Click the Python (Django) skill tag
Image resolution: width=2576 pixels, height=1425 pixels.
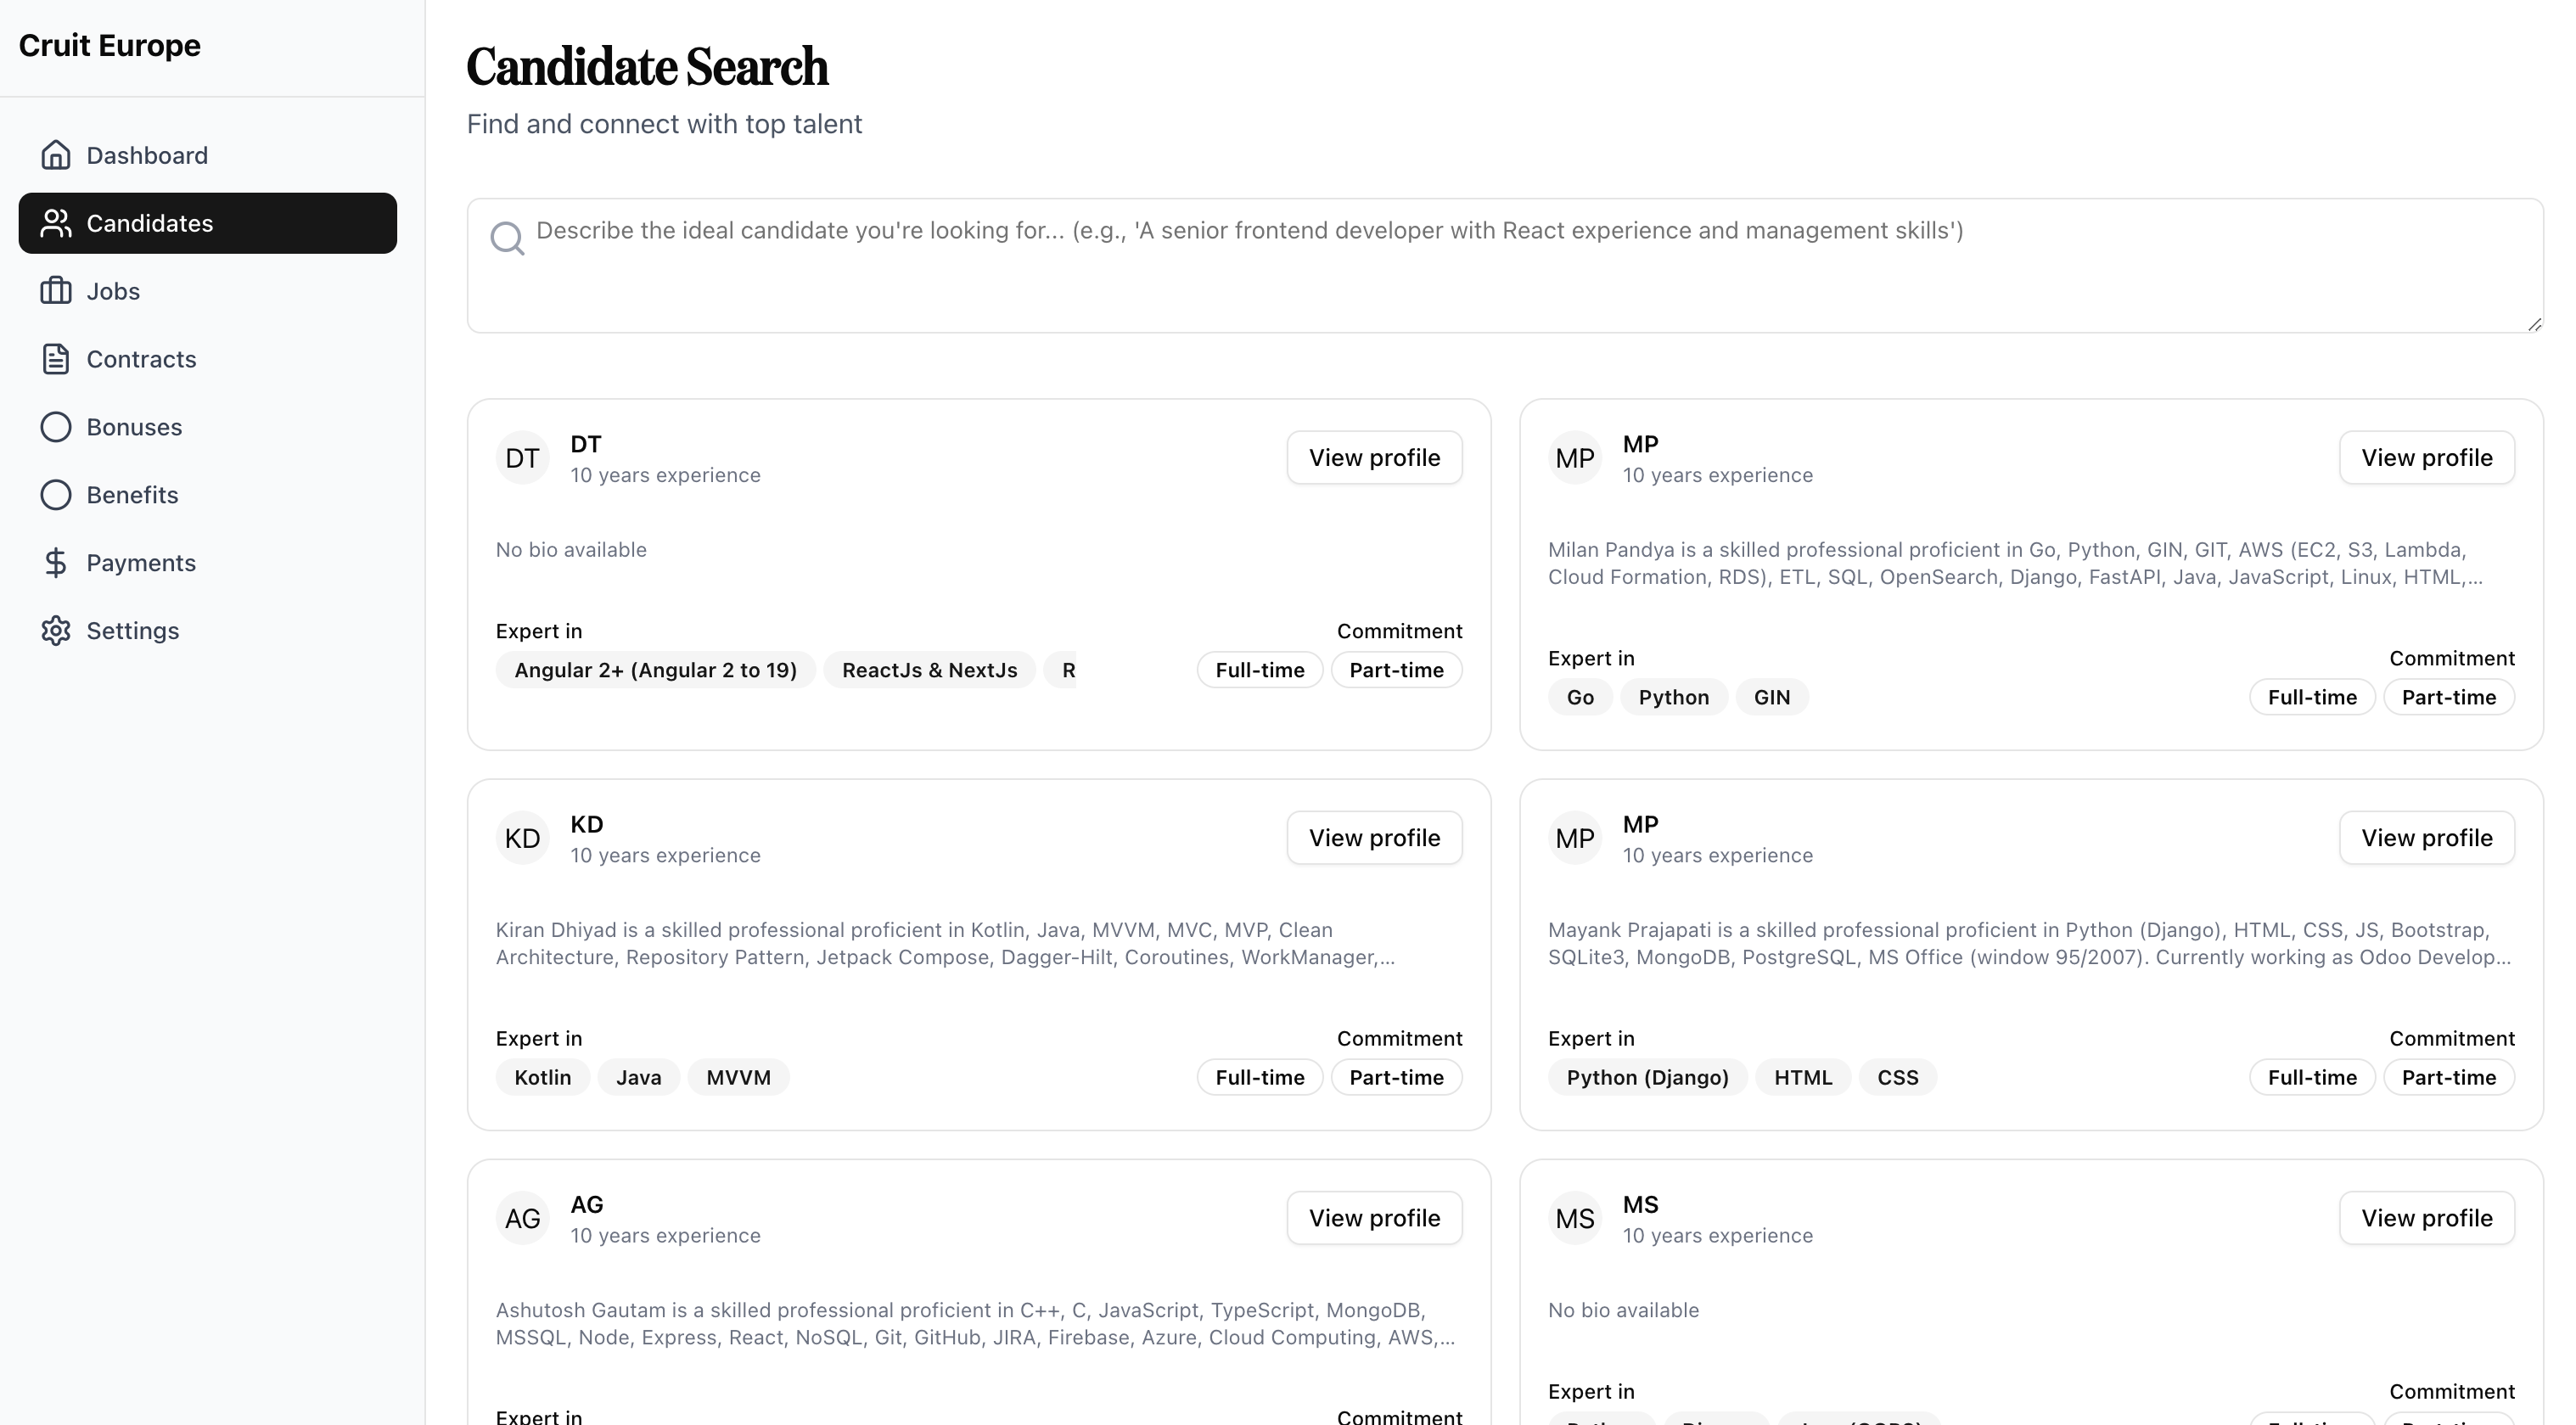(x=1647, y=1077)
